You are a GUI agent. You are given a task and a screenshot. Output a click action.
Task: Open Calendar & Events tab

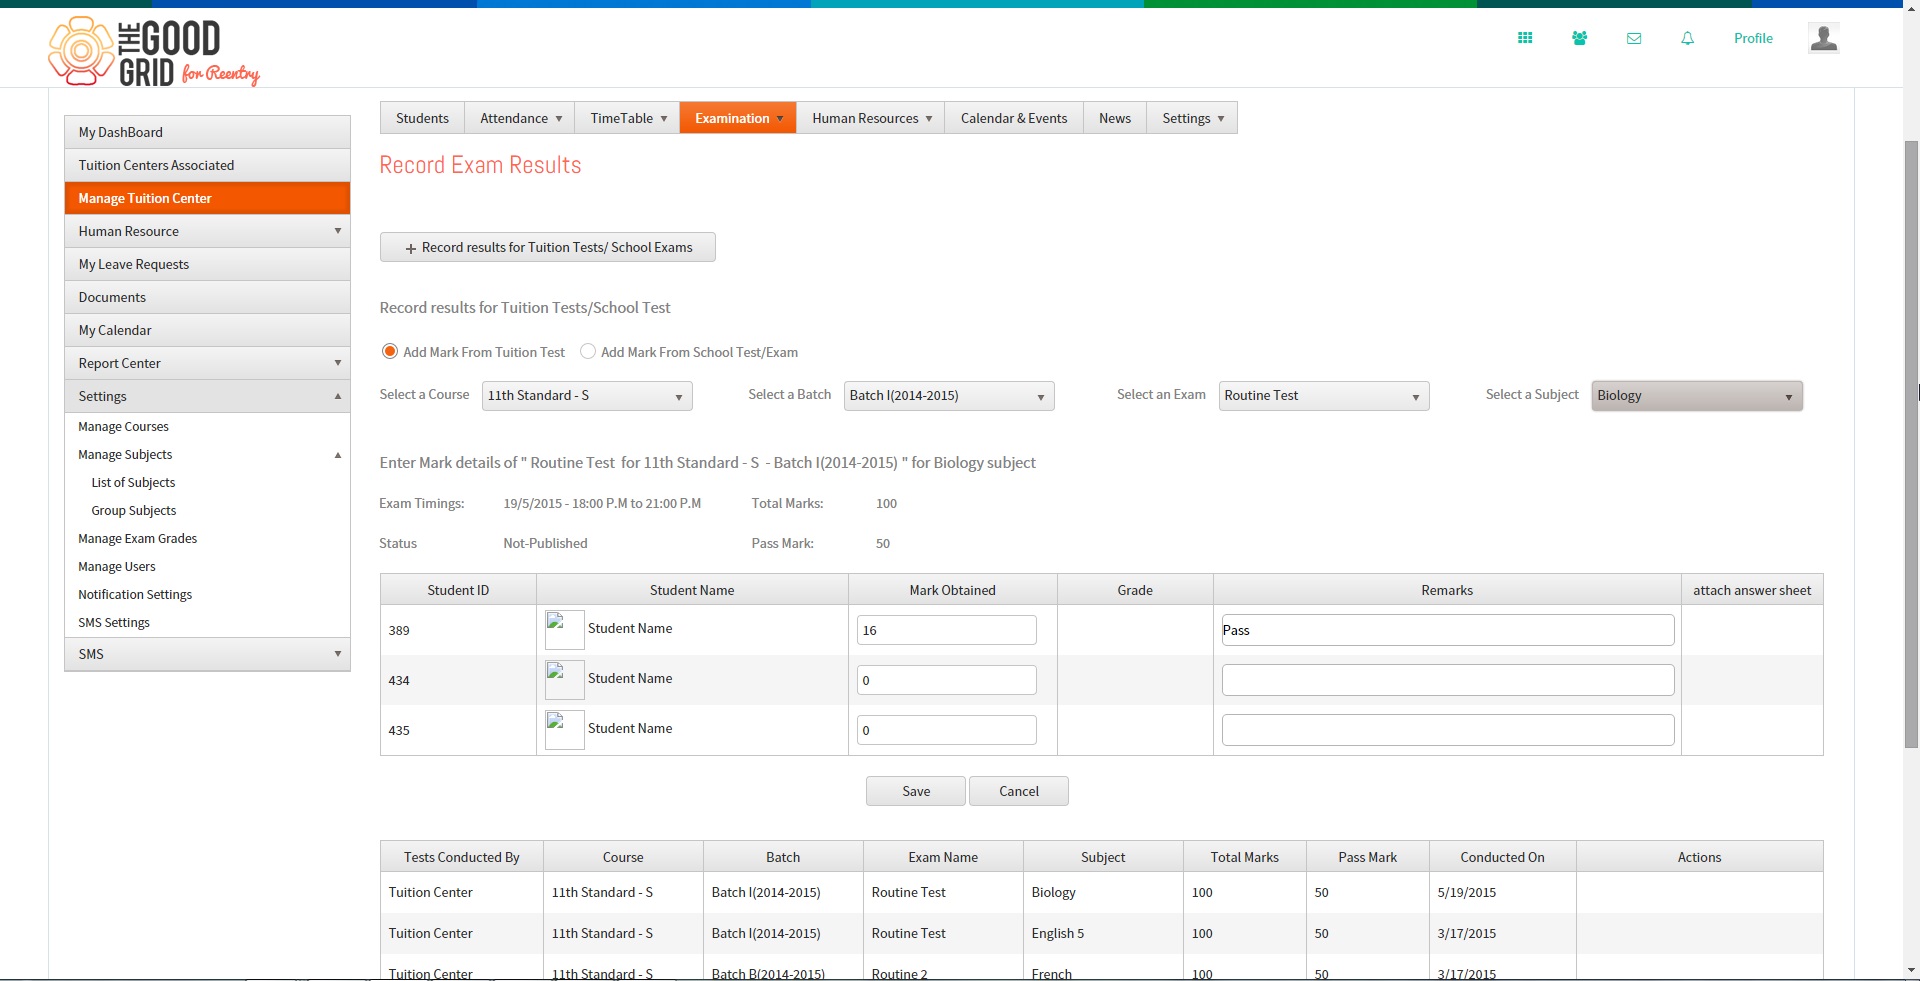pyautogui.click(x=1014, y=118)
